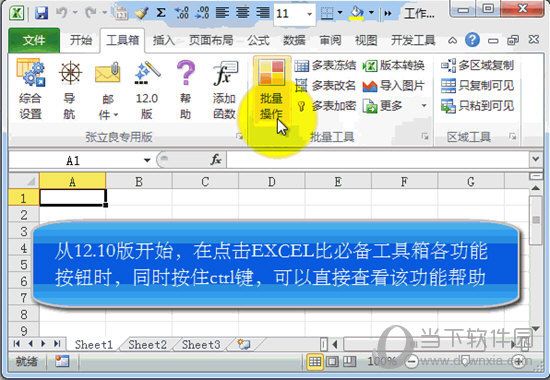
Task: Select column D header
Action: (271, 181)
